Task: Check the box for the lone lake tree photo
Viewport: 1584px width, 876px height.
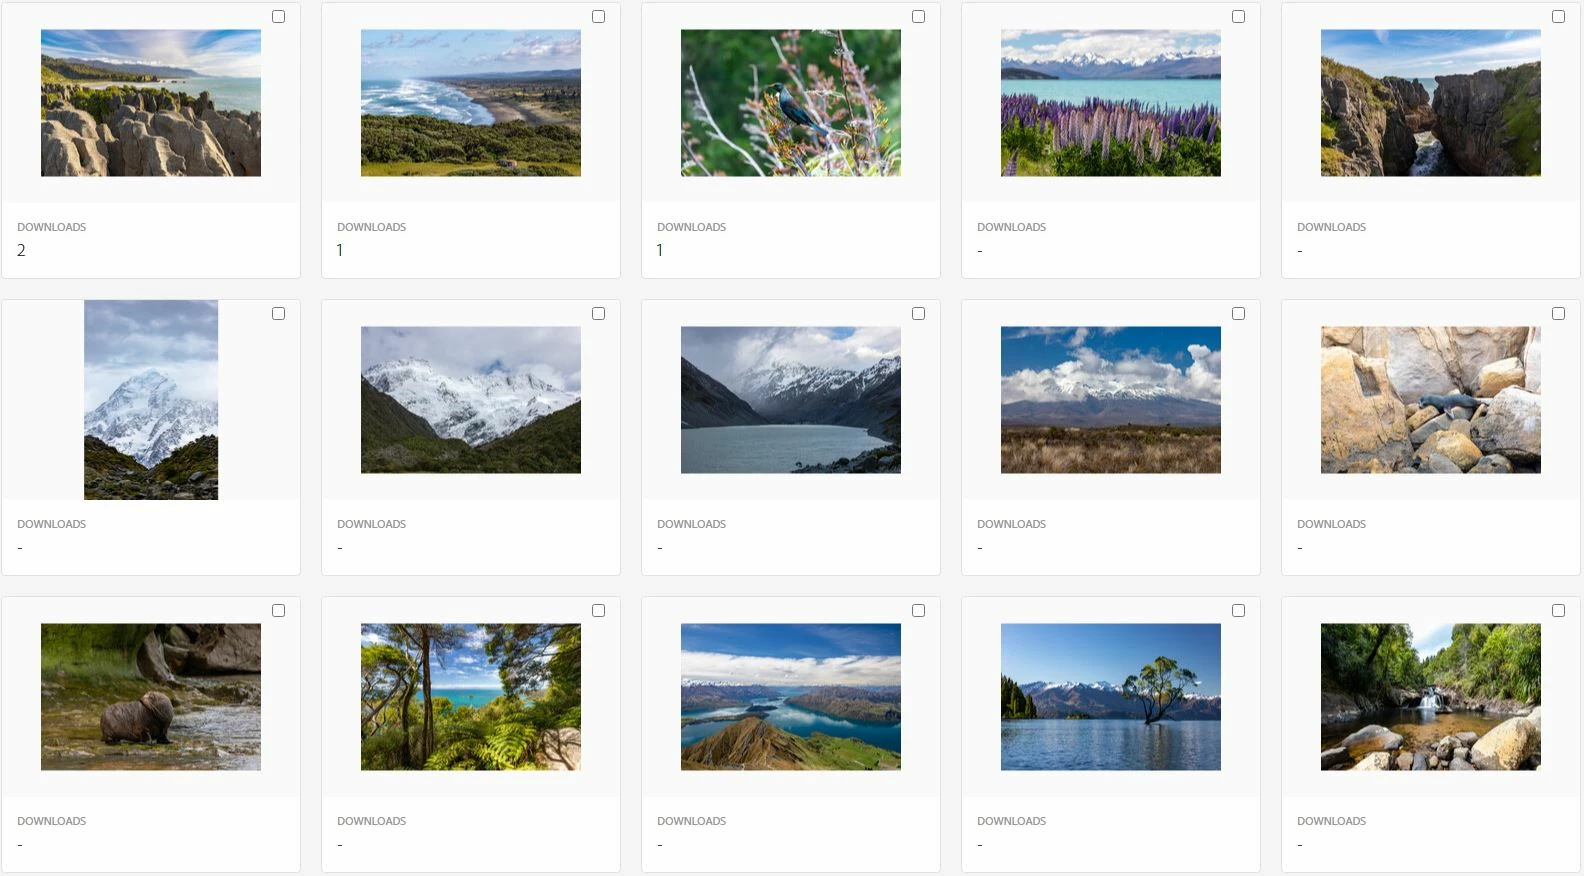Action: tap(1238, 611)
